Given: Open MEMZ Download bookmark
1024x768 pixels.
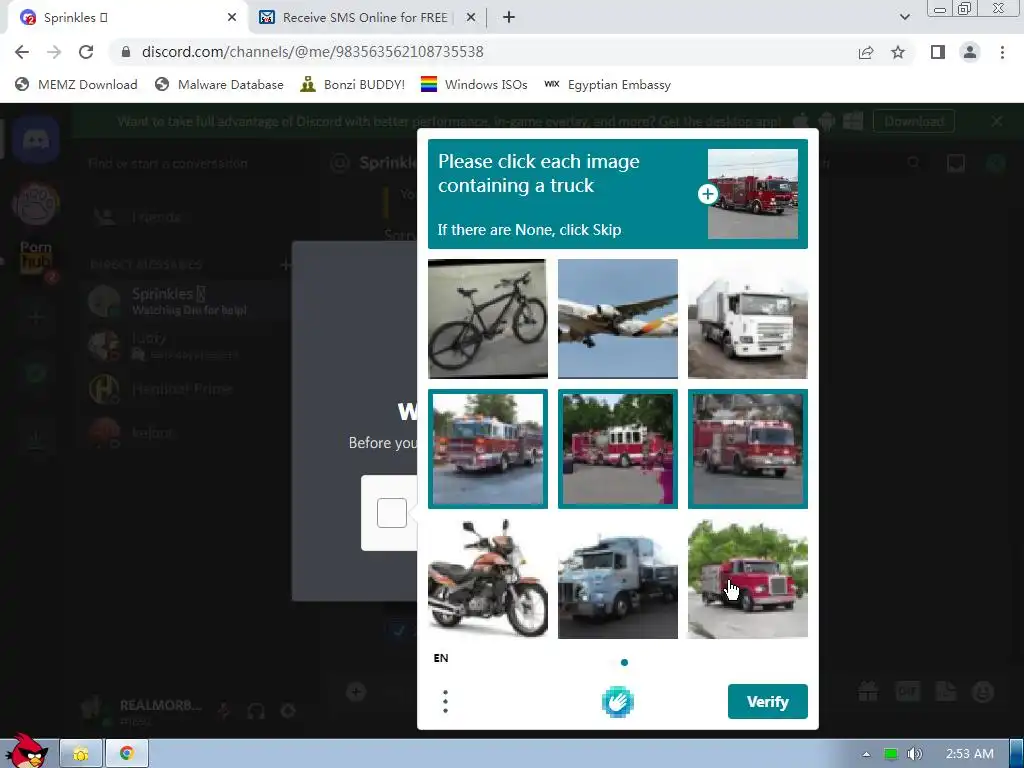Looking at the screenshot, I should (76, 84).
